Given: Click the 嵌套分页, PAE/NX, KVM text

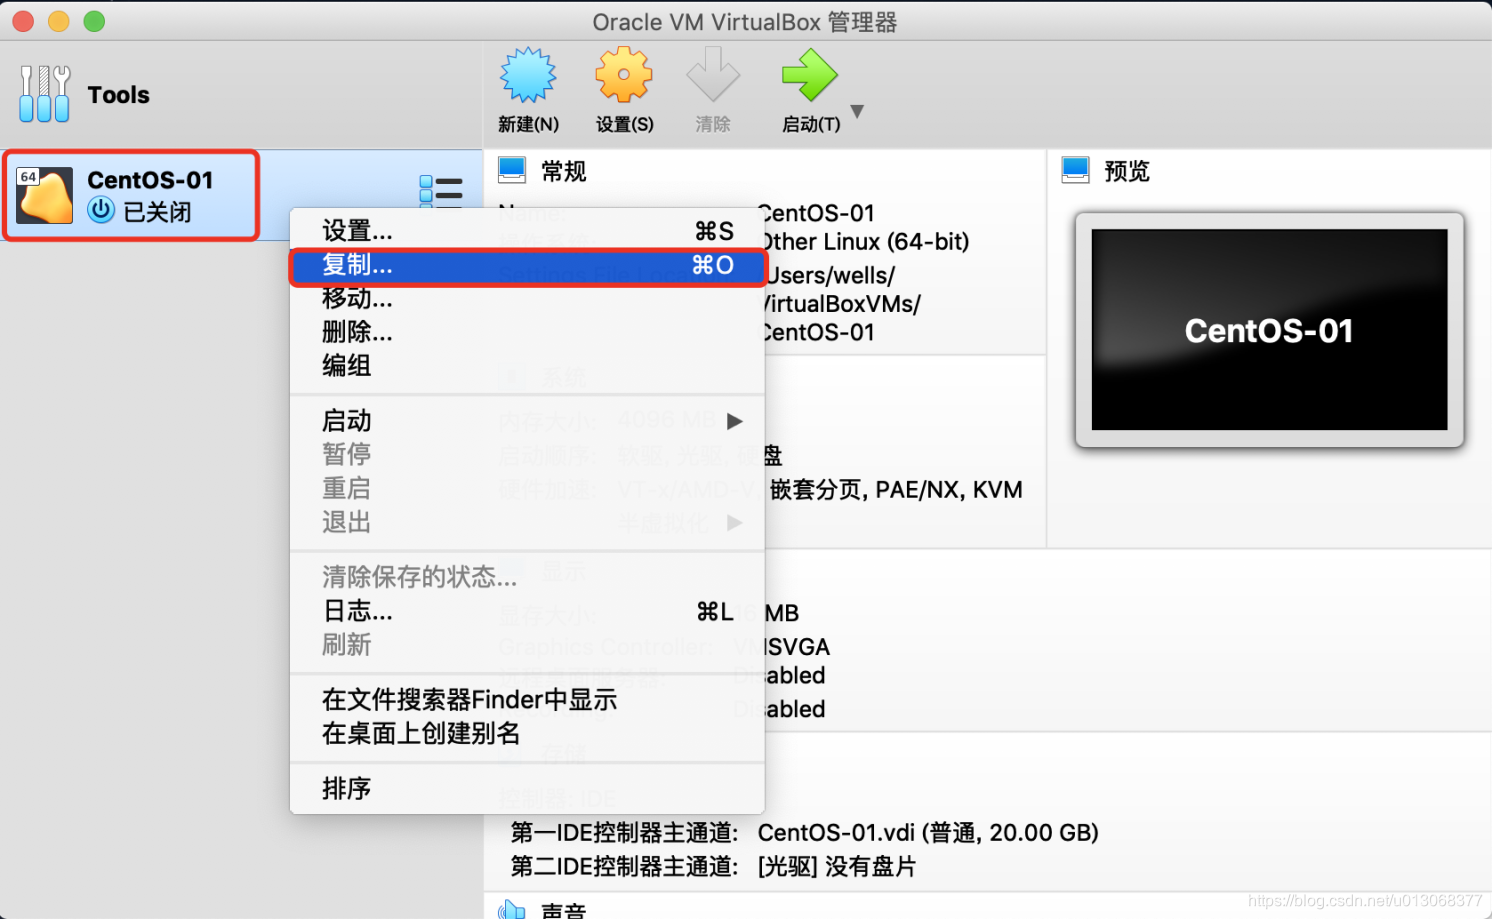Looking at the screenshot, I should [x=896, y=490].
